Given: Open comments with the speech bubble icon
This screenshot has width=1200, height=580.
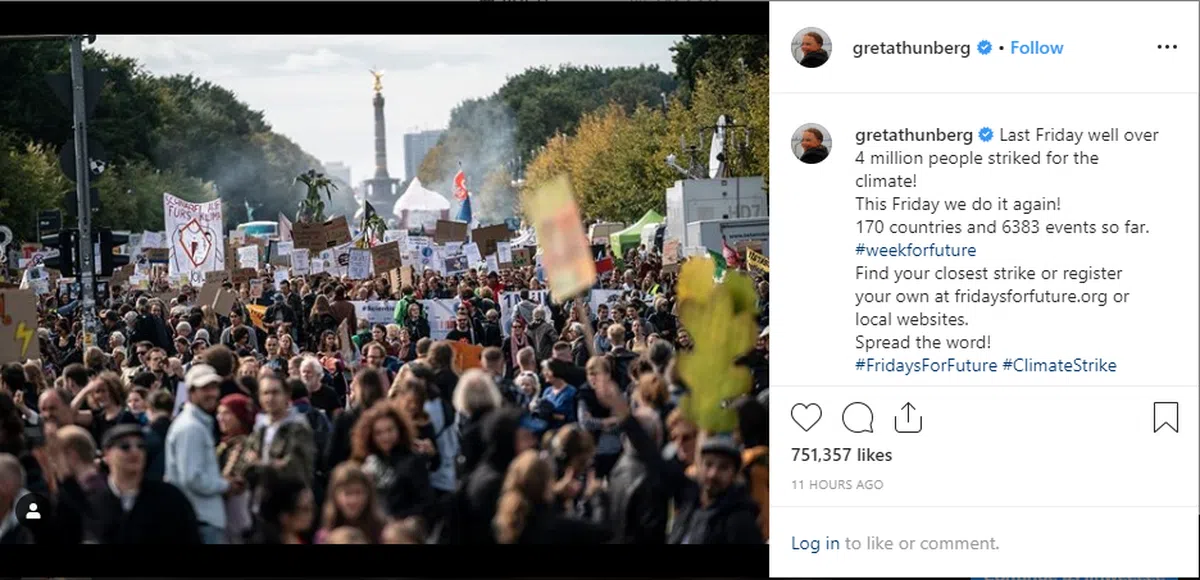Looking at the screenshot, I should tap(858, 417).
